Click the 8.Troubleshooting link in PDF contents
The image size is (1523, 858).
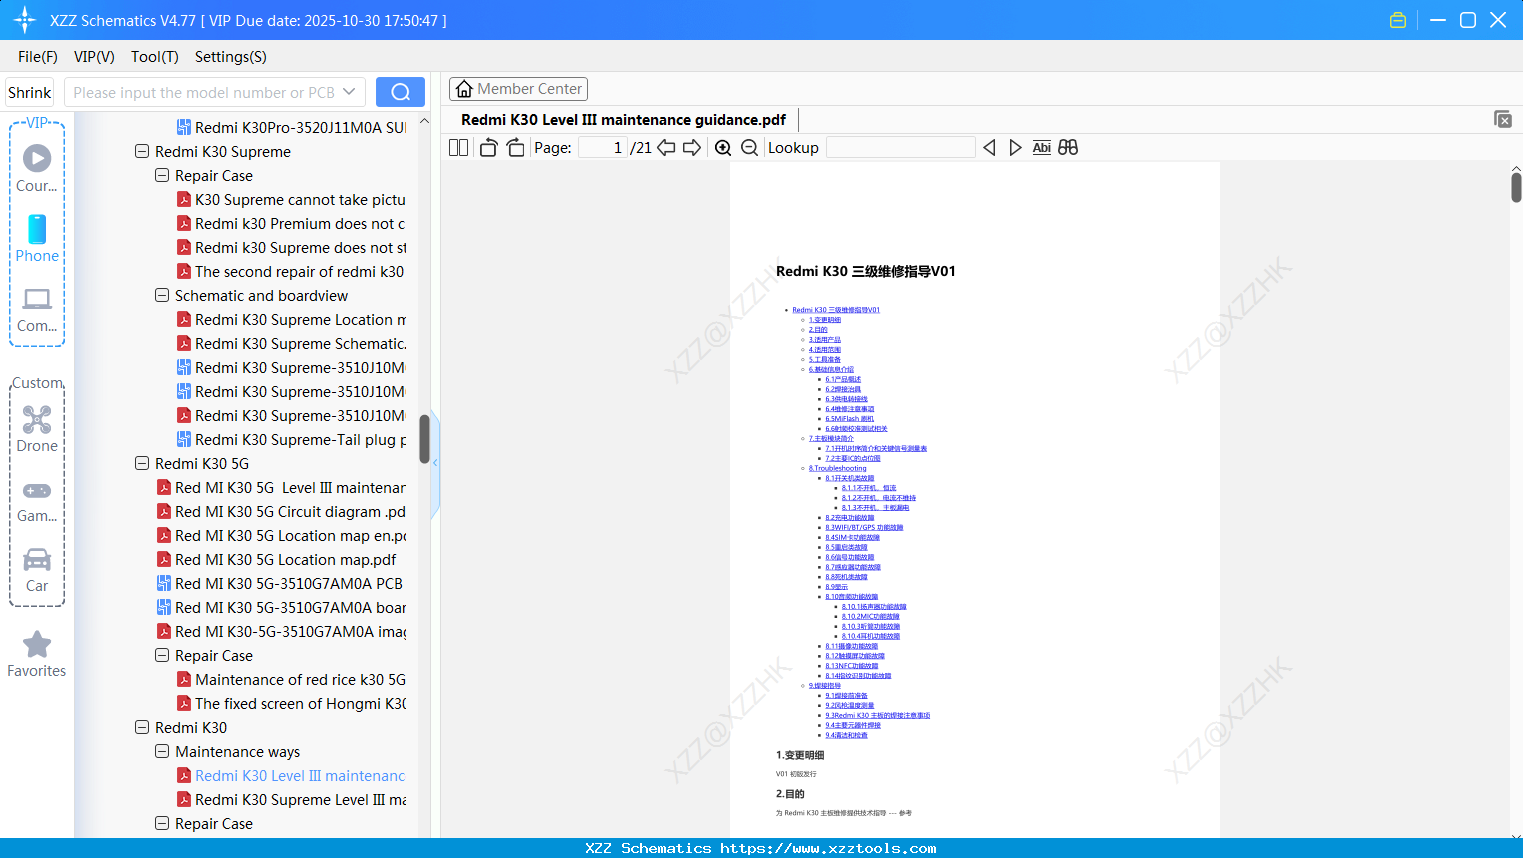click(x=838, y=468)
